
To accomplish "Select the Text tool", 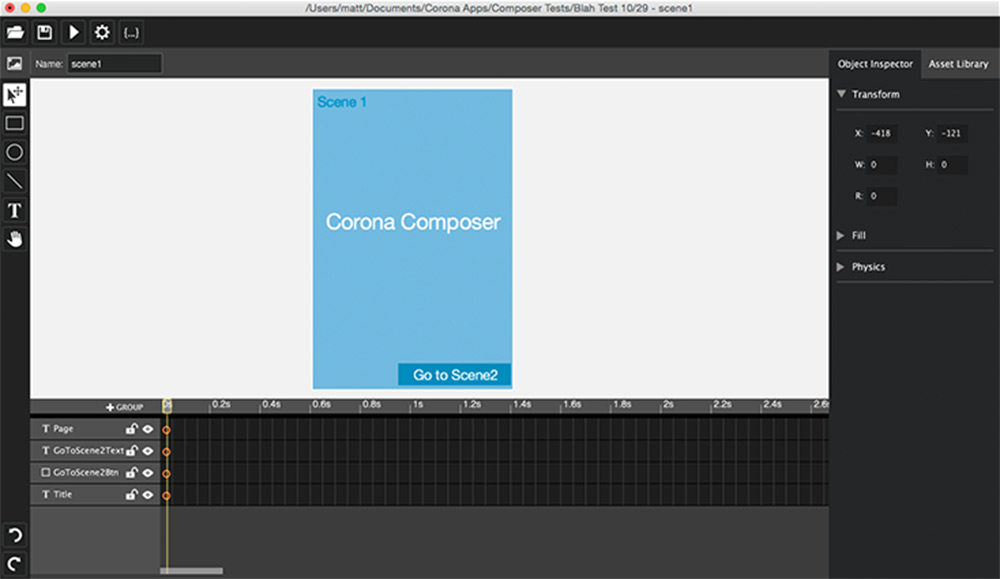I will coord(15,210).
